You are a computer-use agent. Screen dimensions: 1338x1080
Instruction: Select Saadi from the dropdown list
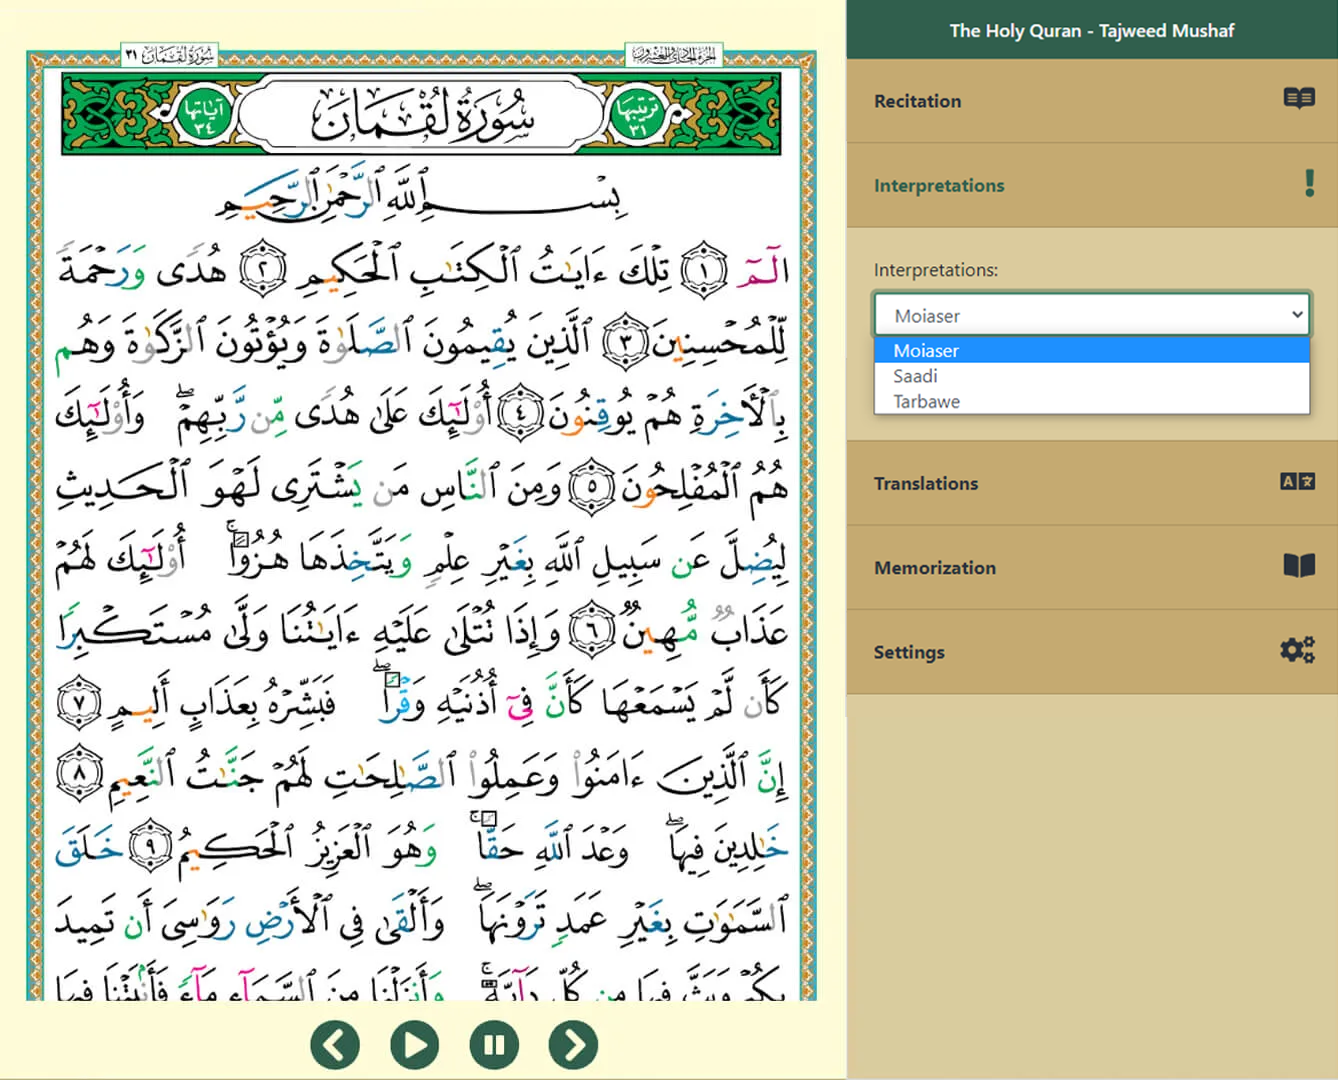[1092, 376]
